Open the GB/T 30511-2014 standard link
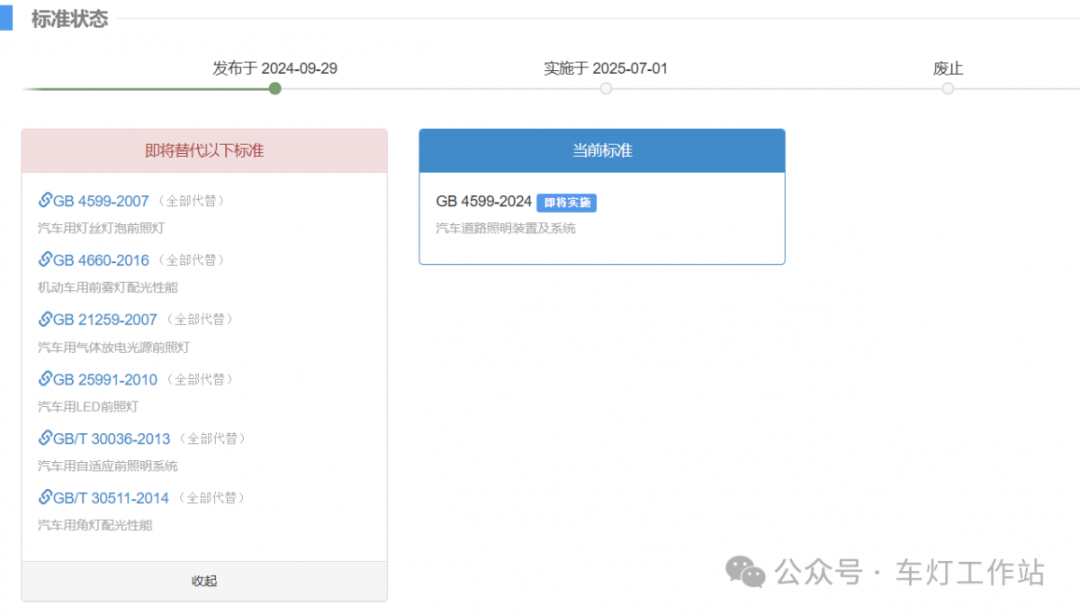The image size is (1080, 616). tap(111, 498)
